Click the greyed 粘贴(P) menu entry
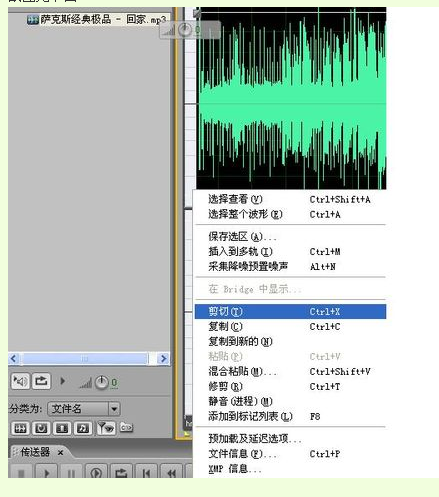Viewport: 439px width, 497px height. tap(290, 356)
